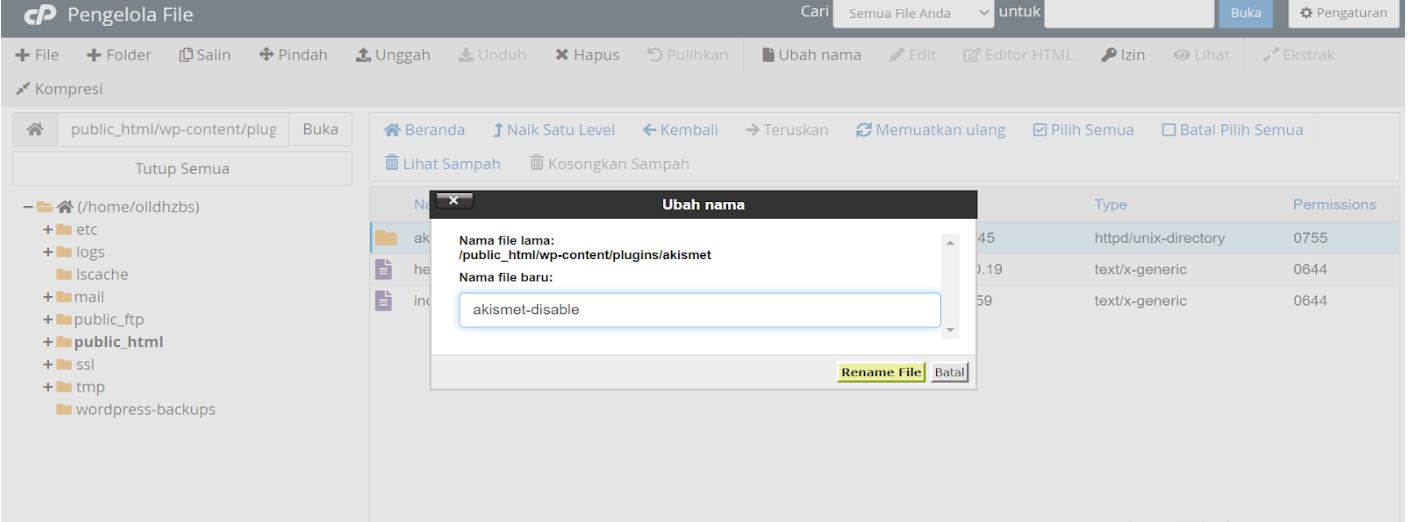Image resolution: width=1409 pixels, height=522 pixels.
Task: Click the Rename File button
Action: pos(881,372)
